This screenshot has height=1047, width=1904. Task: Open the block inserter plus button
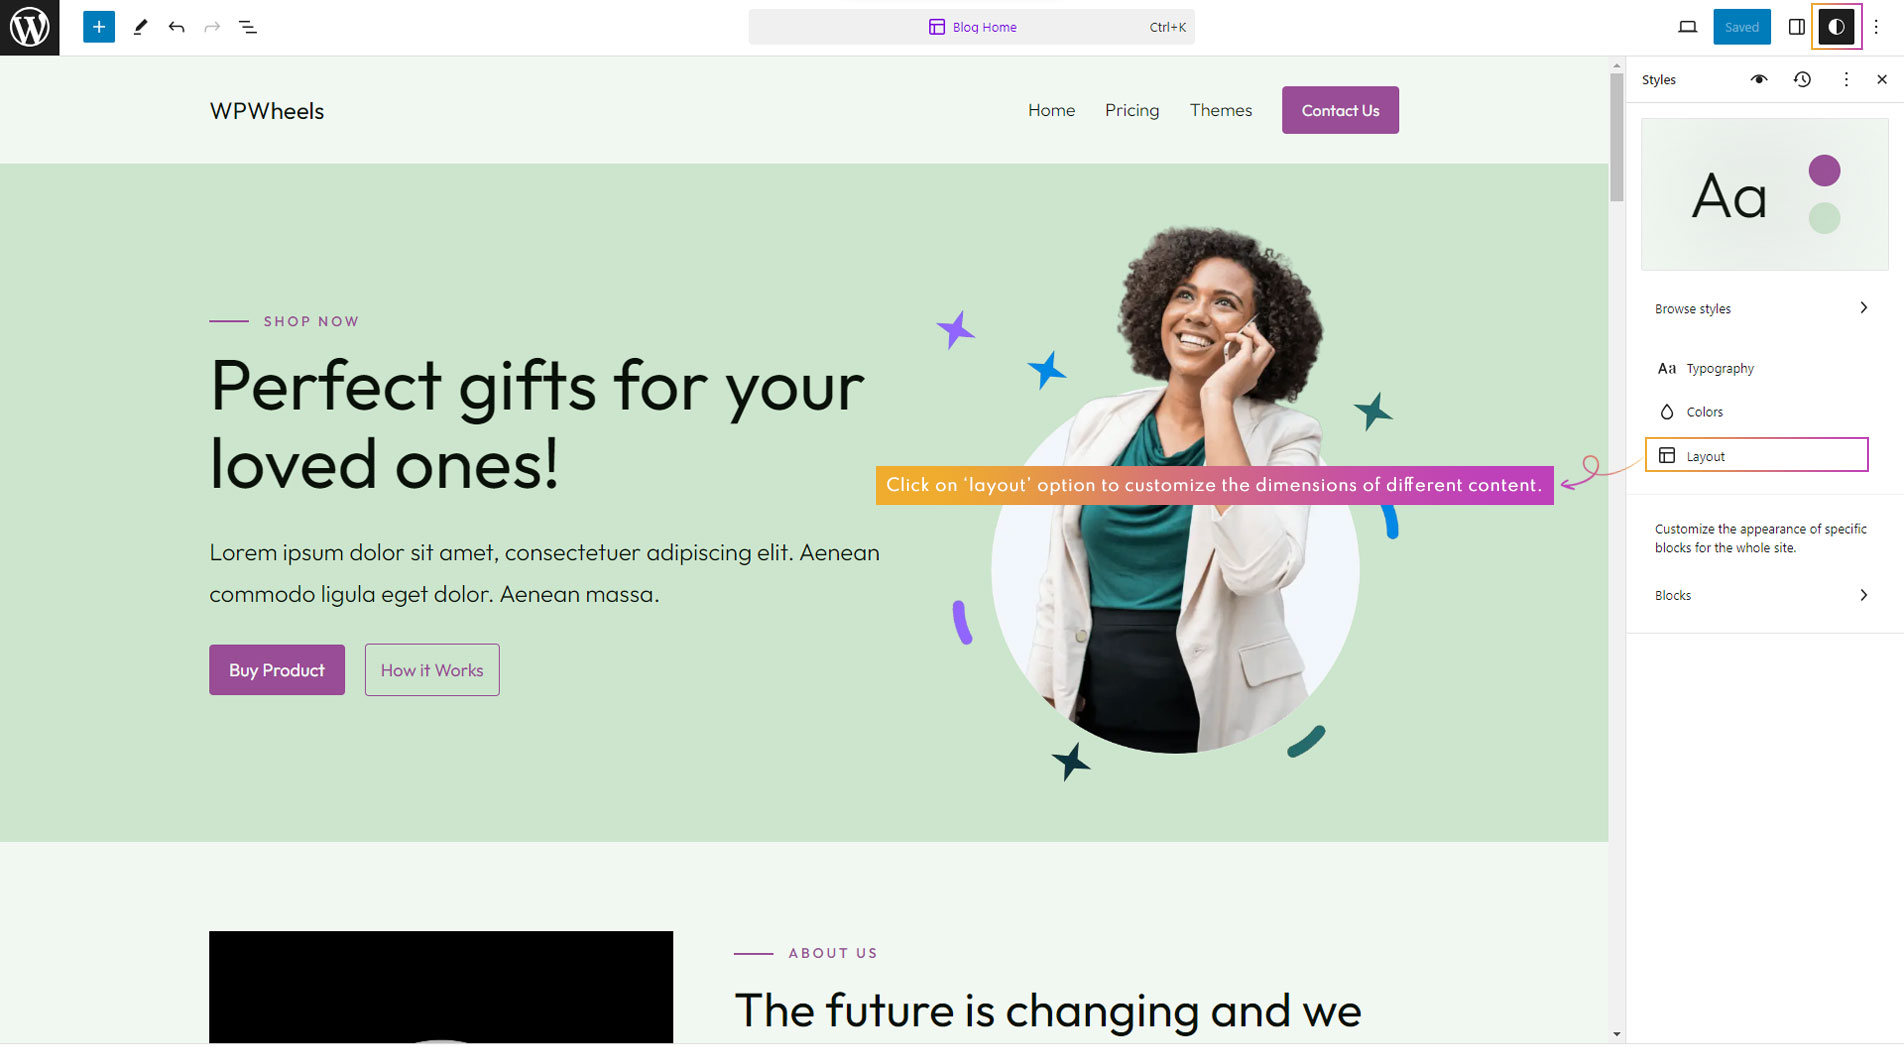coord(98,27)
